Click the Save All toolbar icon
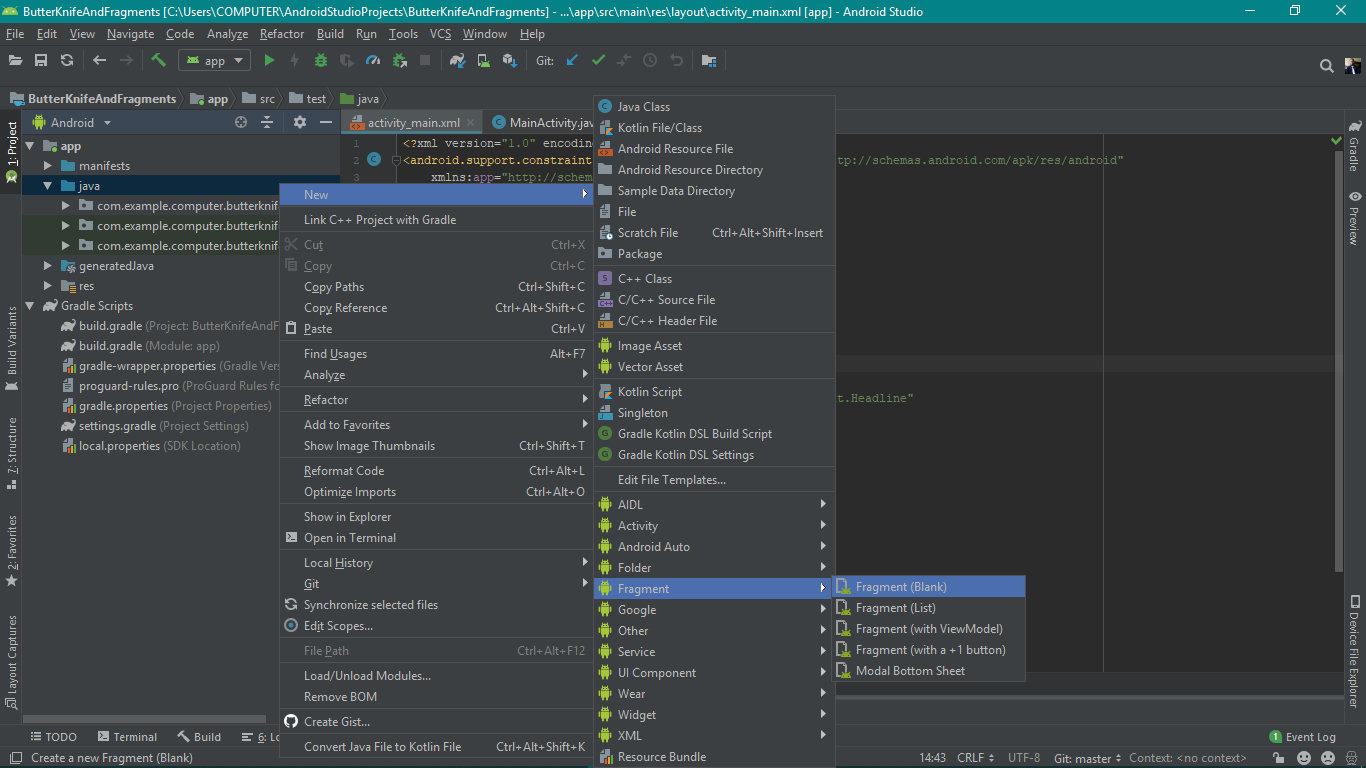 click(x=41, y=60)
